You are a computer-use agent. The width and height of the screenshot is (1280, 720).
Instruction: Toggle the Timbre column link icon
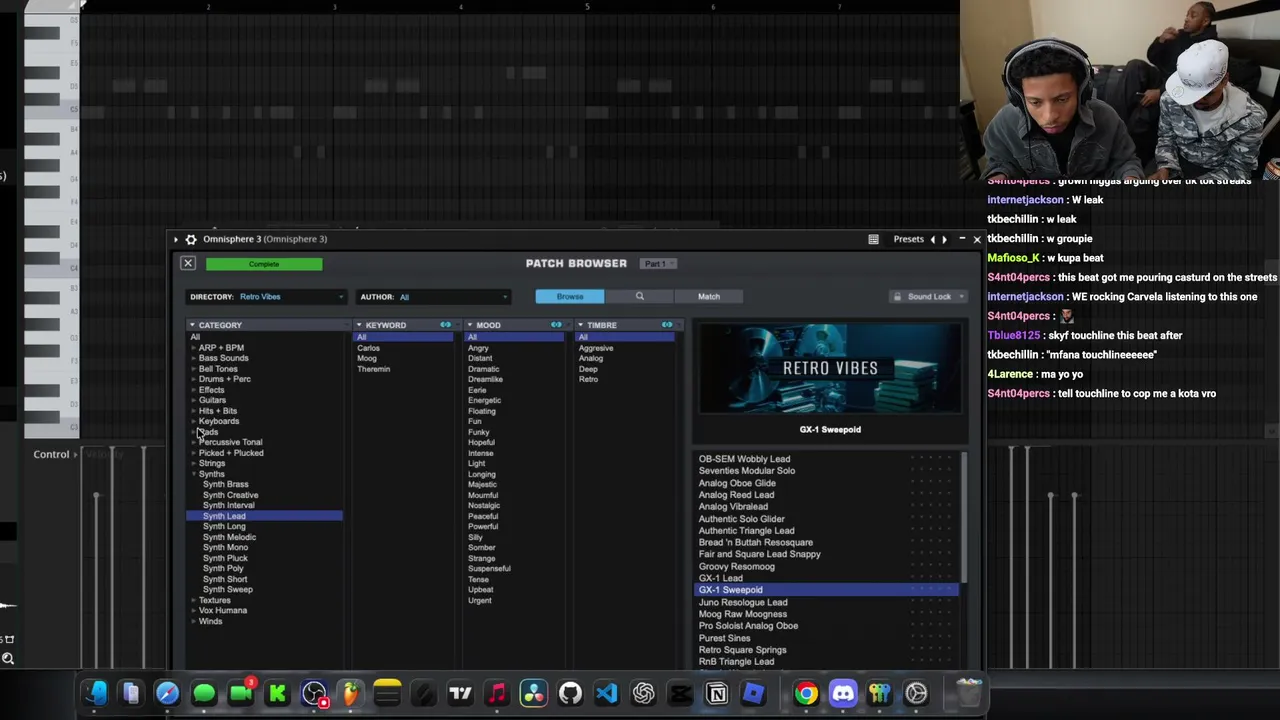click(x=667, y=325)
